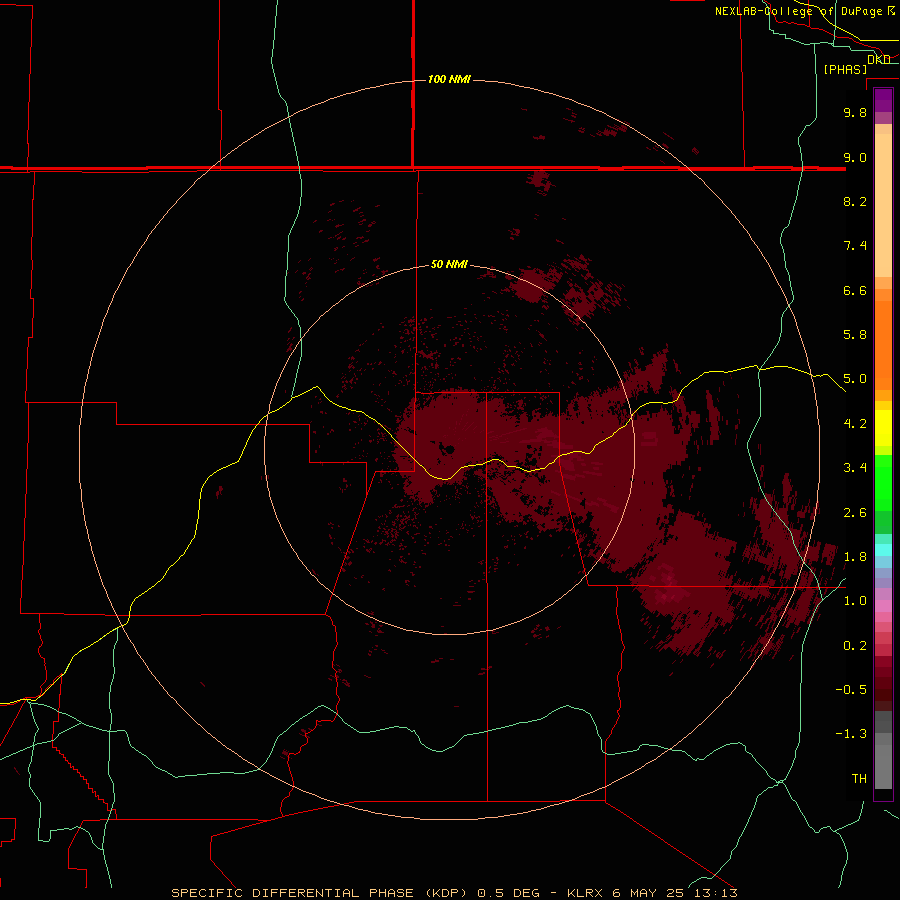Click the 5.8 legend value
This screenshot has height=900, width=900.
(855, 335)
